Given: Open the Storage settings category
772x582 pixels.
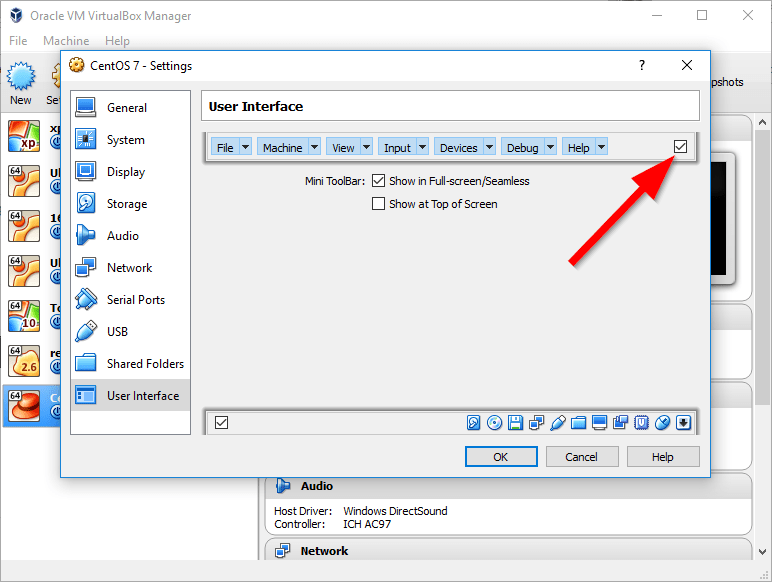Looking at the screenshot, I should pyautogui.click(x=130, y=203).
